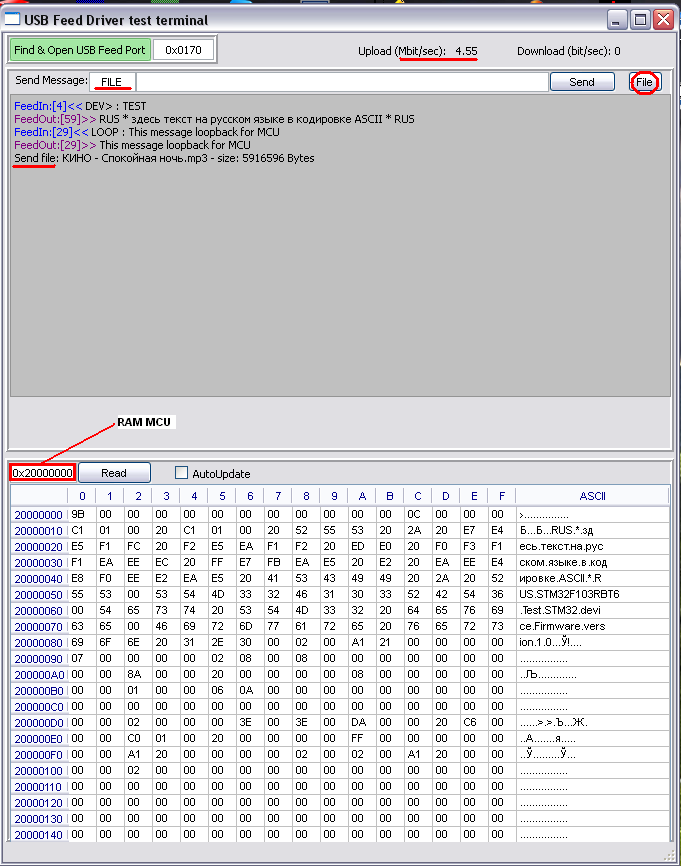
Task: Click ASCII text '.Test.STM32.devi'
Action: click(x=559, y=611)
